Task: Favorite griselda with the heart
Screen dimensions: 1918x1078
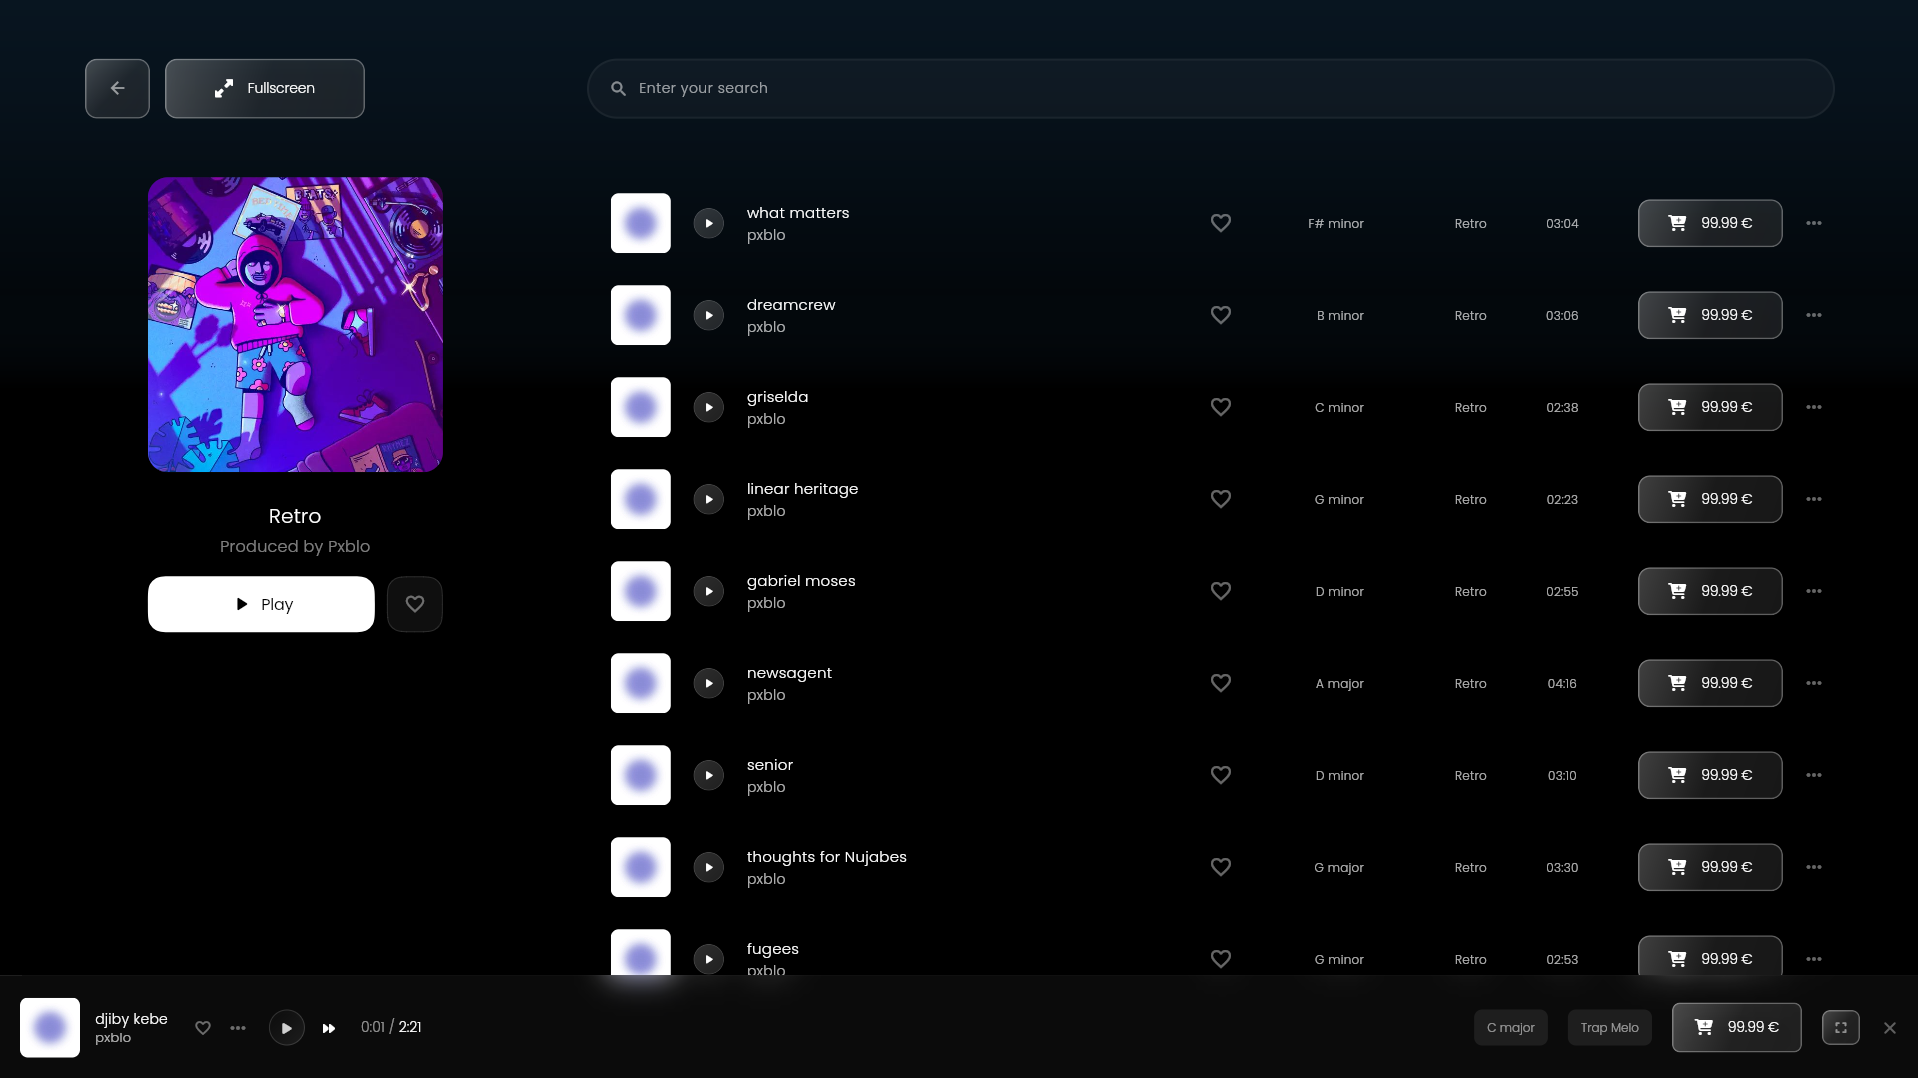Action: click(1221, 407)
